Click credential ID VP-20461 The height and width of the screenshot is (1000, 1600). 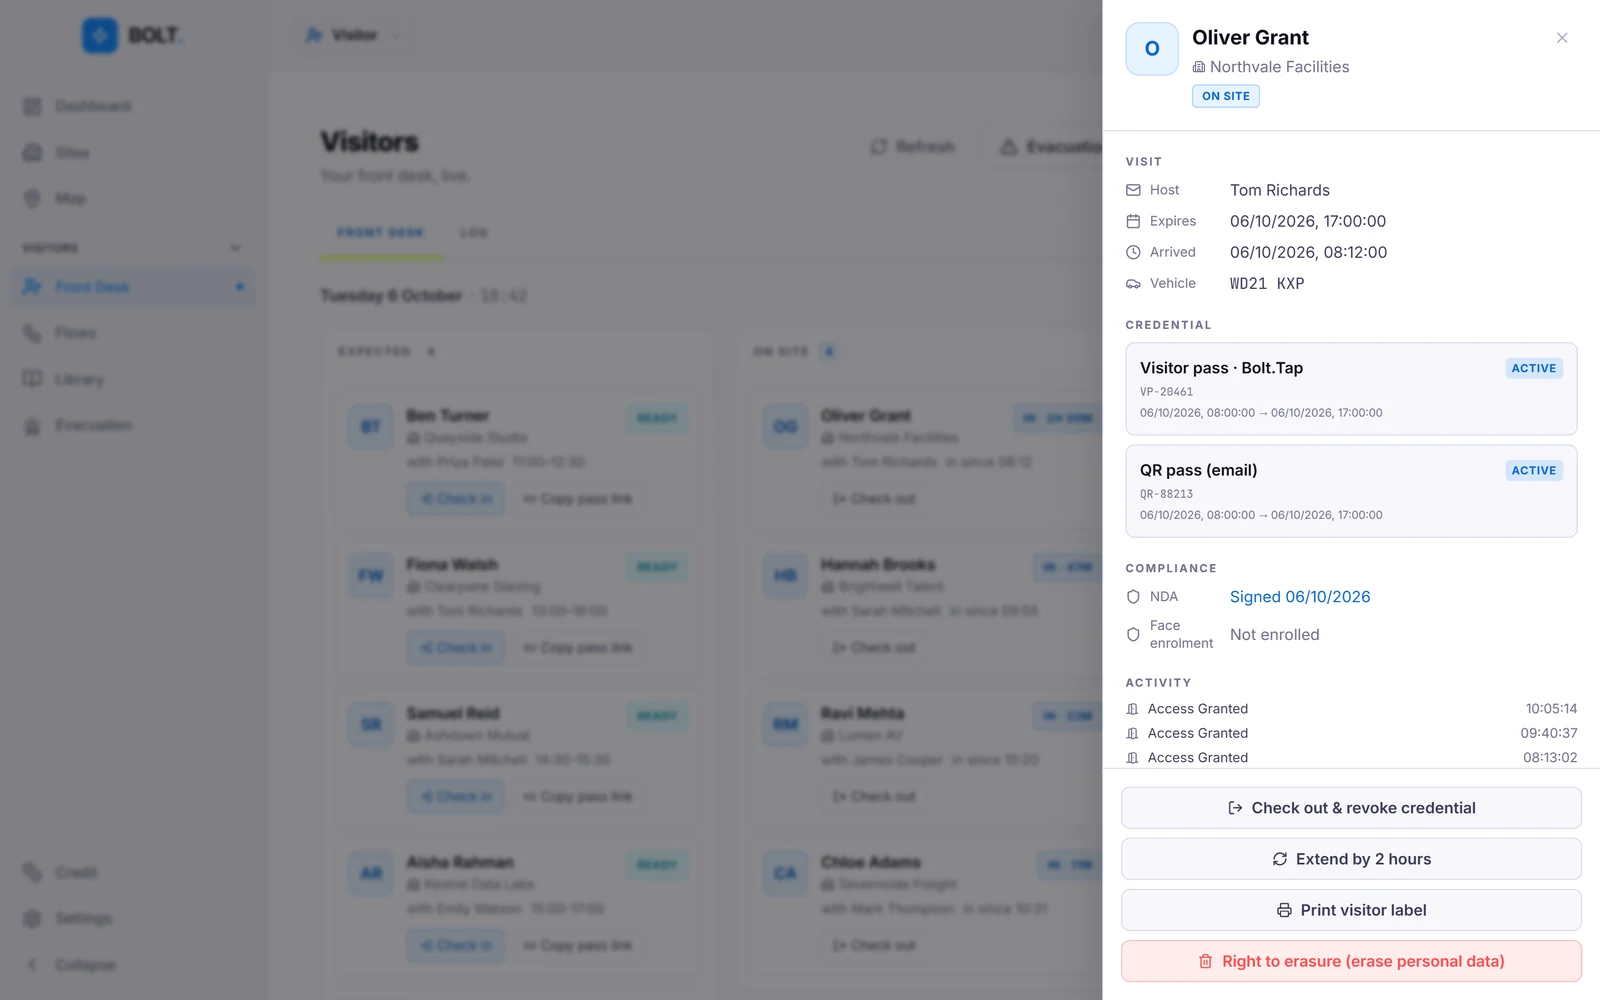(x=1166, y=392)
